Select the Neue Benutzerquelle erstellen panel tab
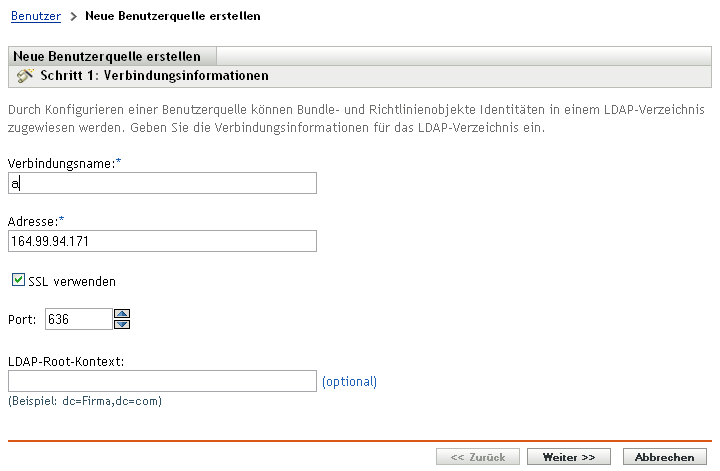Image resolution: width=720 pixels, height=471 pixels. (x=107, y=57)
